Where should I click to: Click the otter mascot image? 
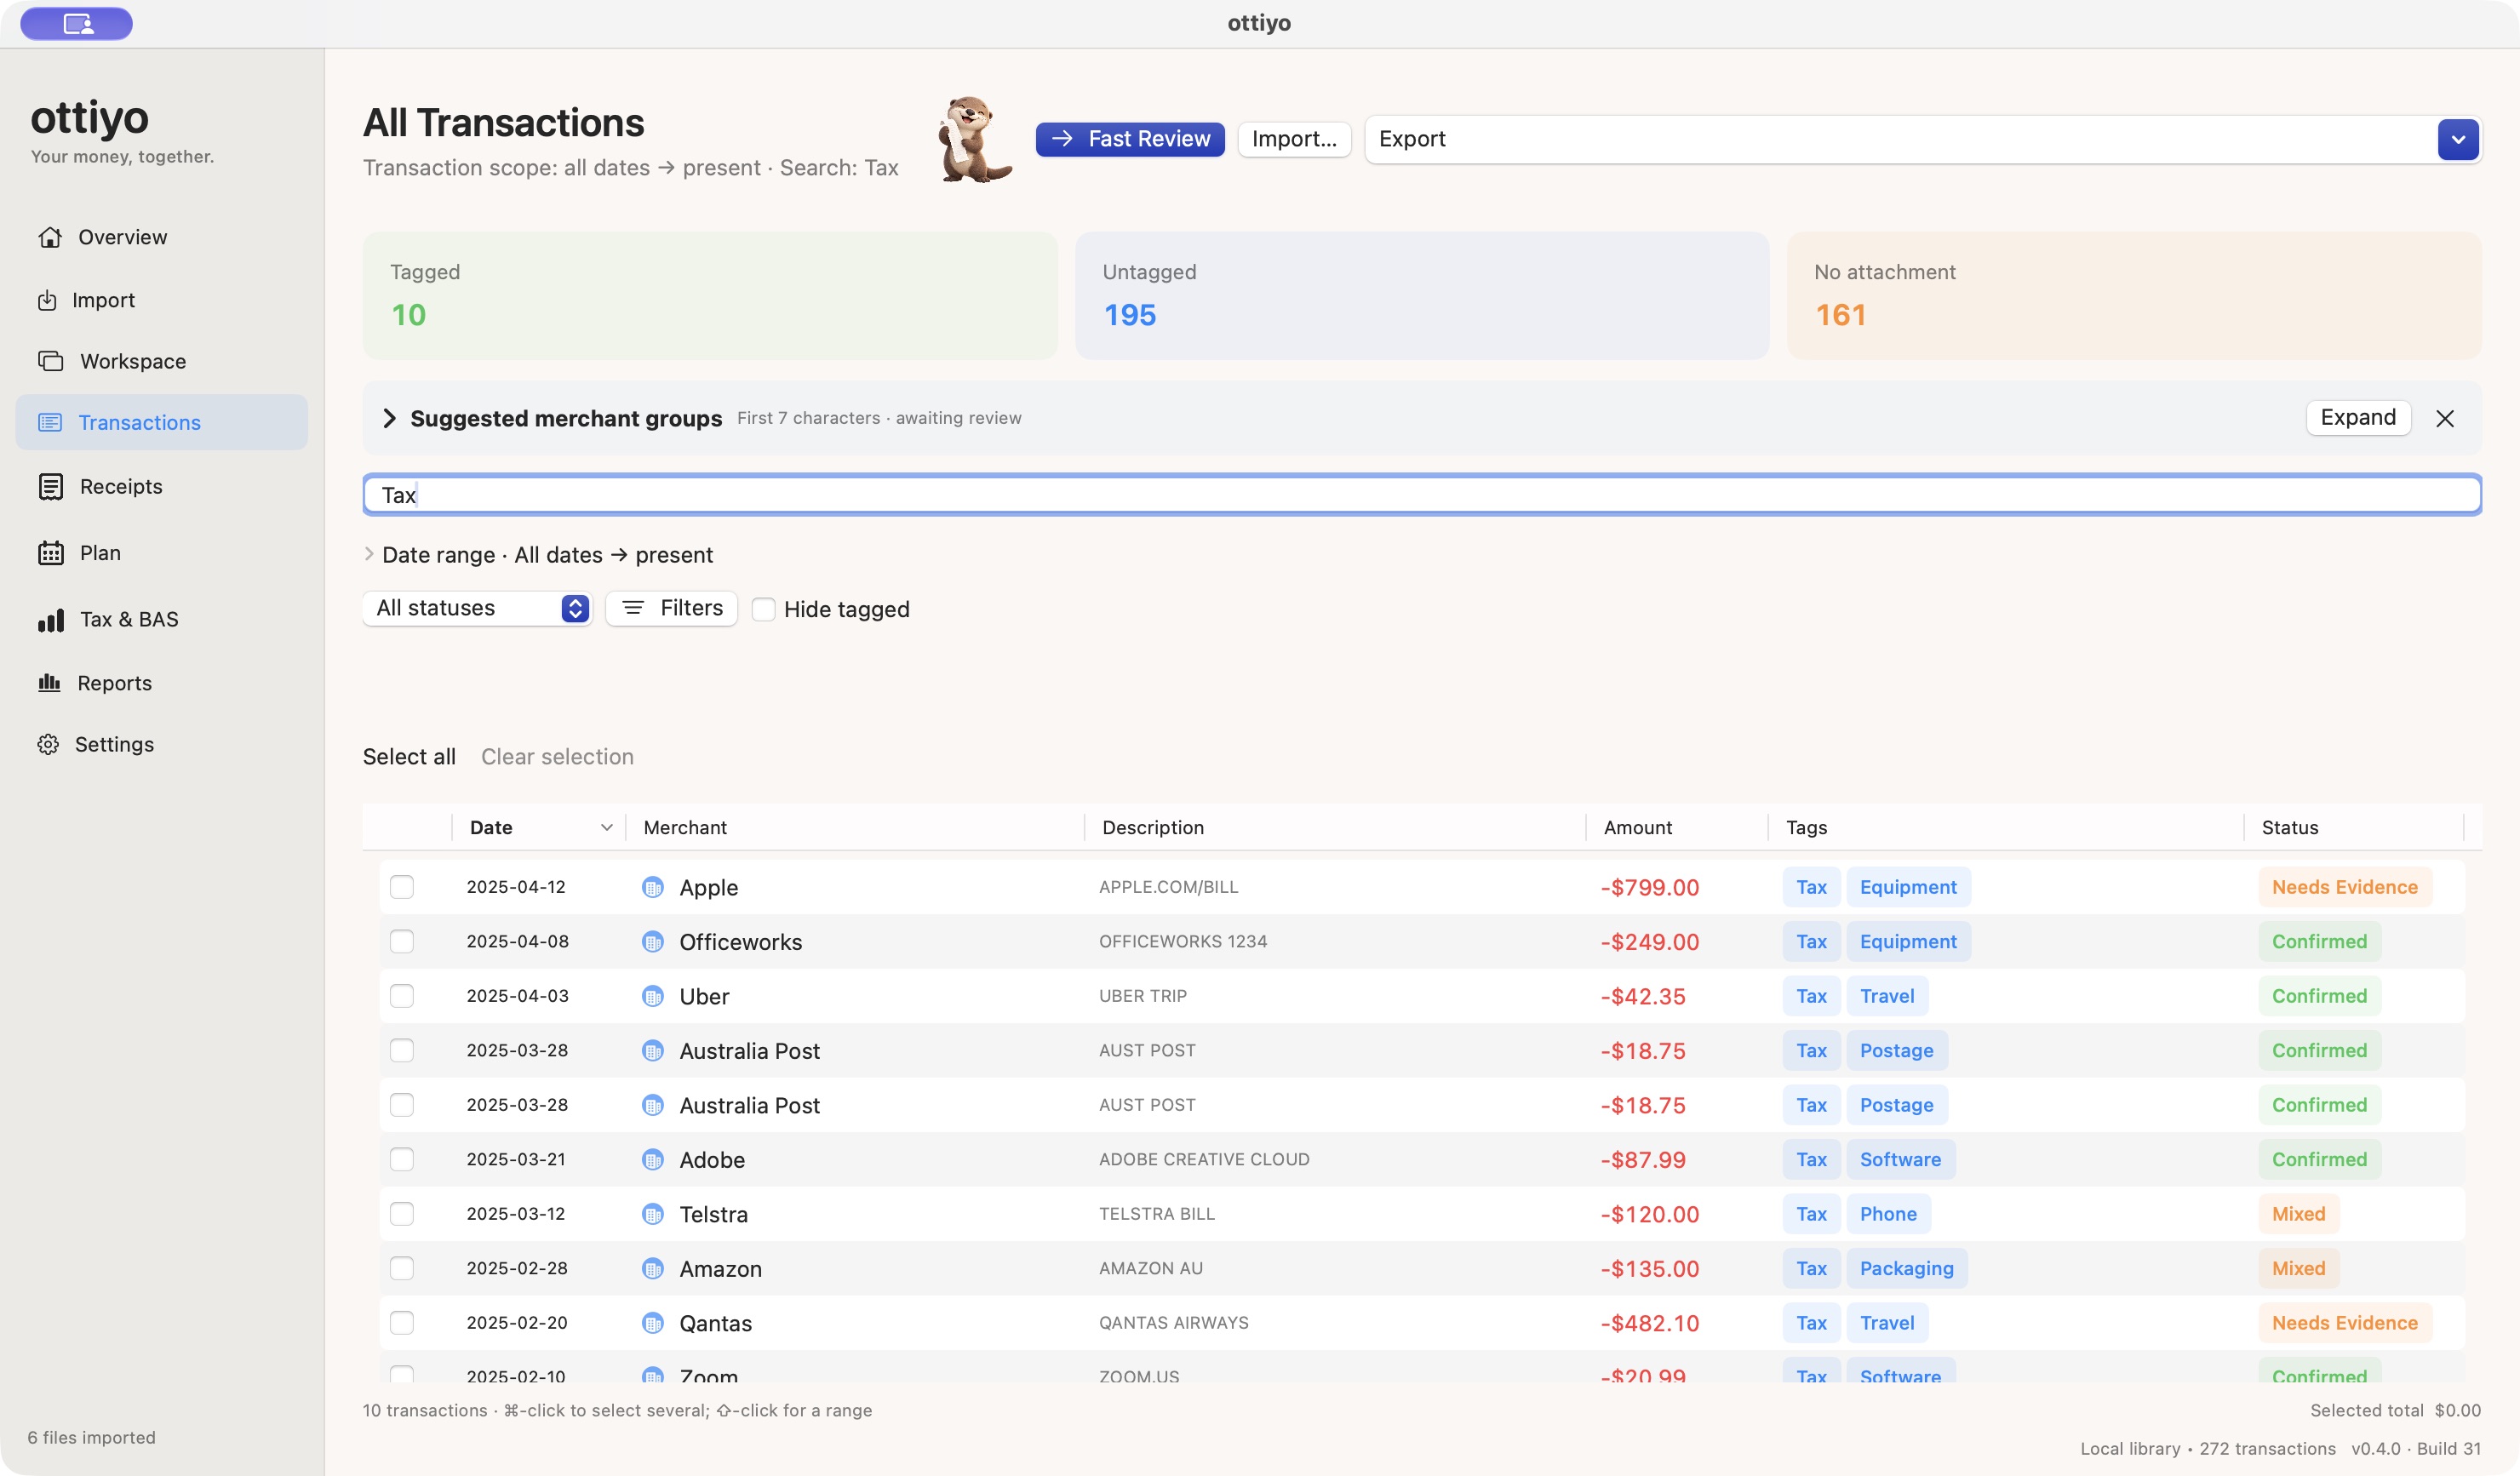(x=975, y=139)
